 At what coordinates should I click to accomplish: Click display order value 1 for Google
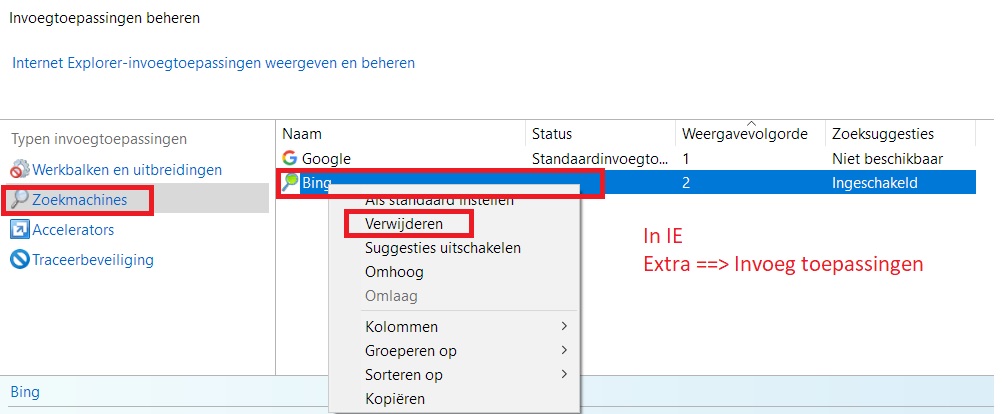(686, 158)
